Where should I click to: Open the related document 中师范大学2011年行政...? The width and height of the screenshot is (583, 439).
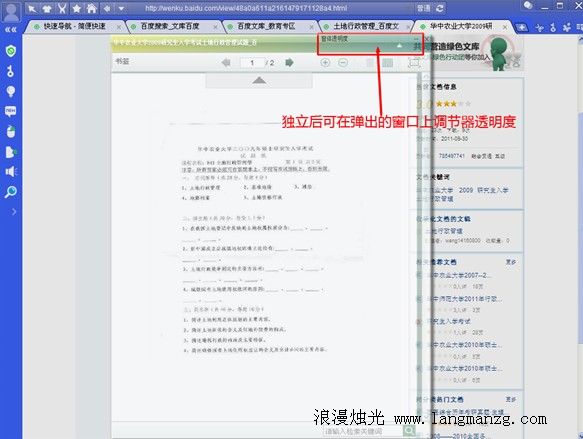point(466,299)
